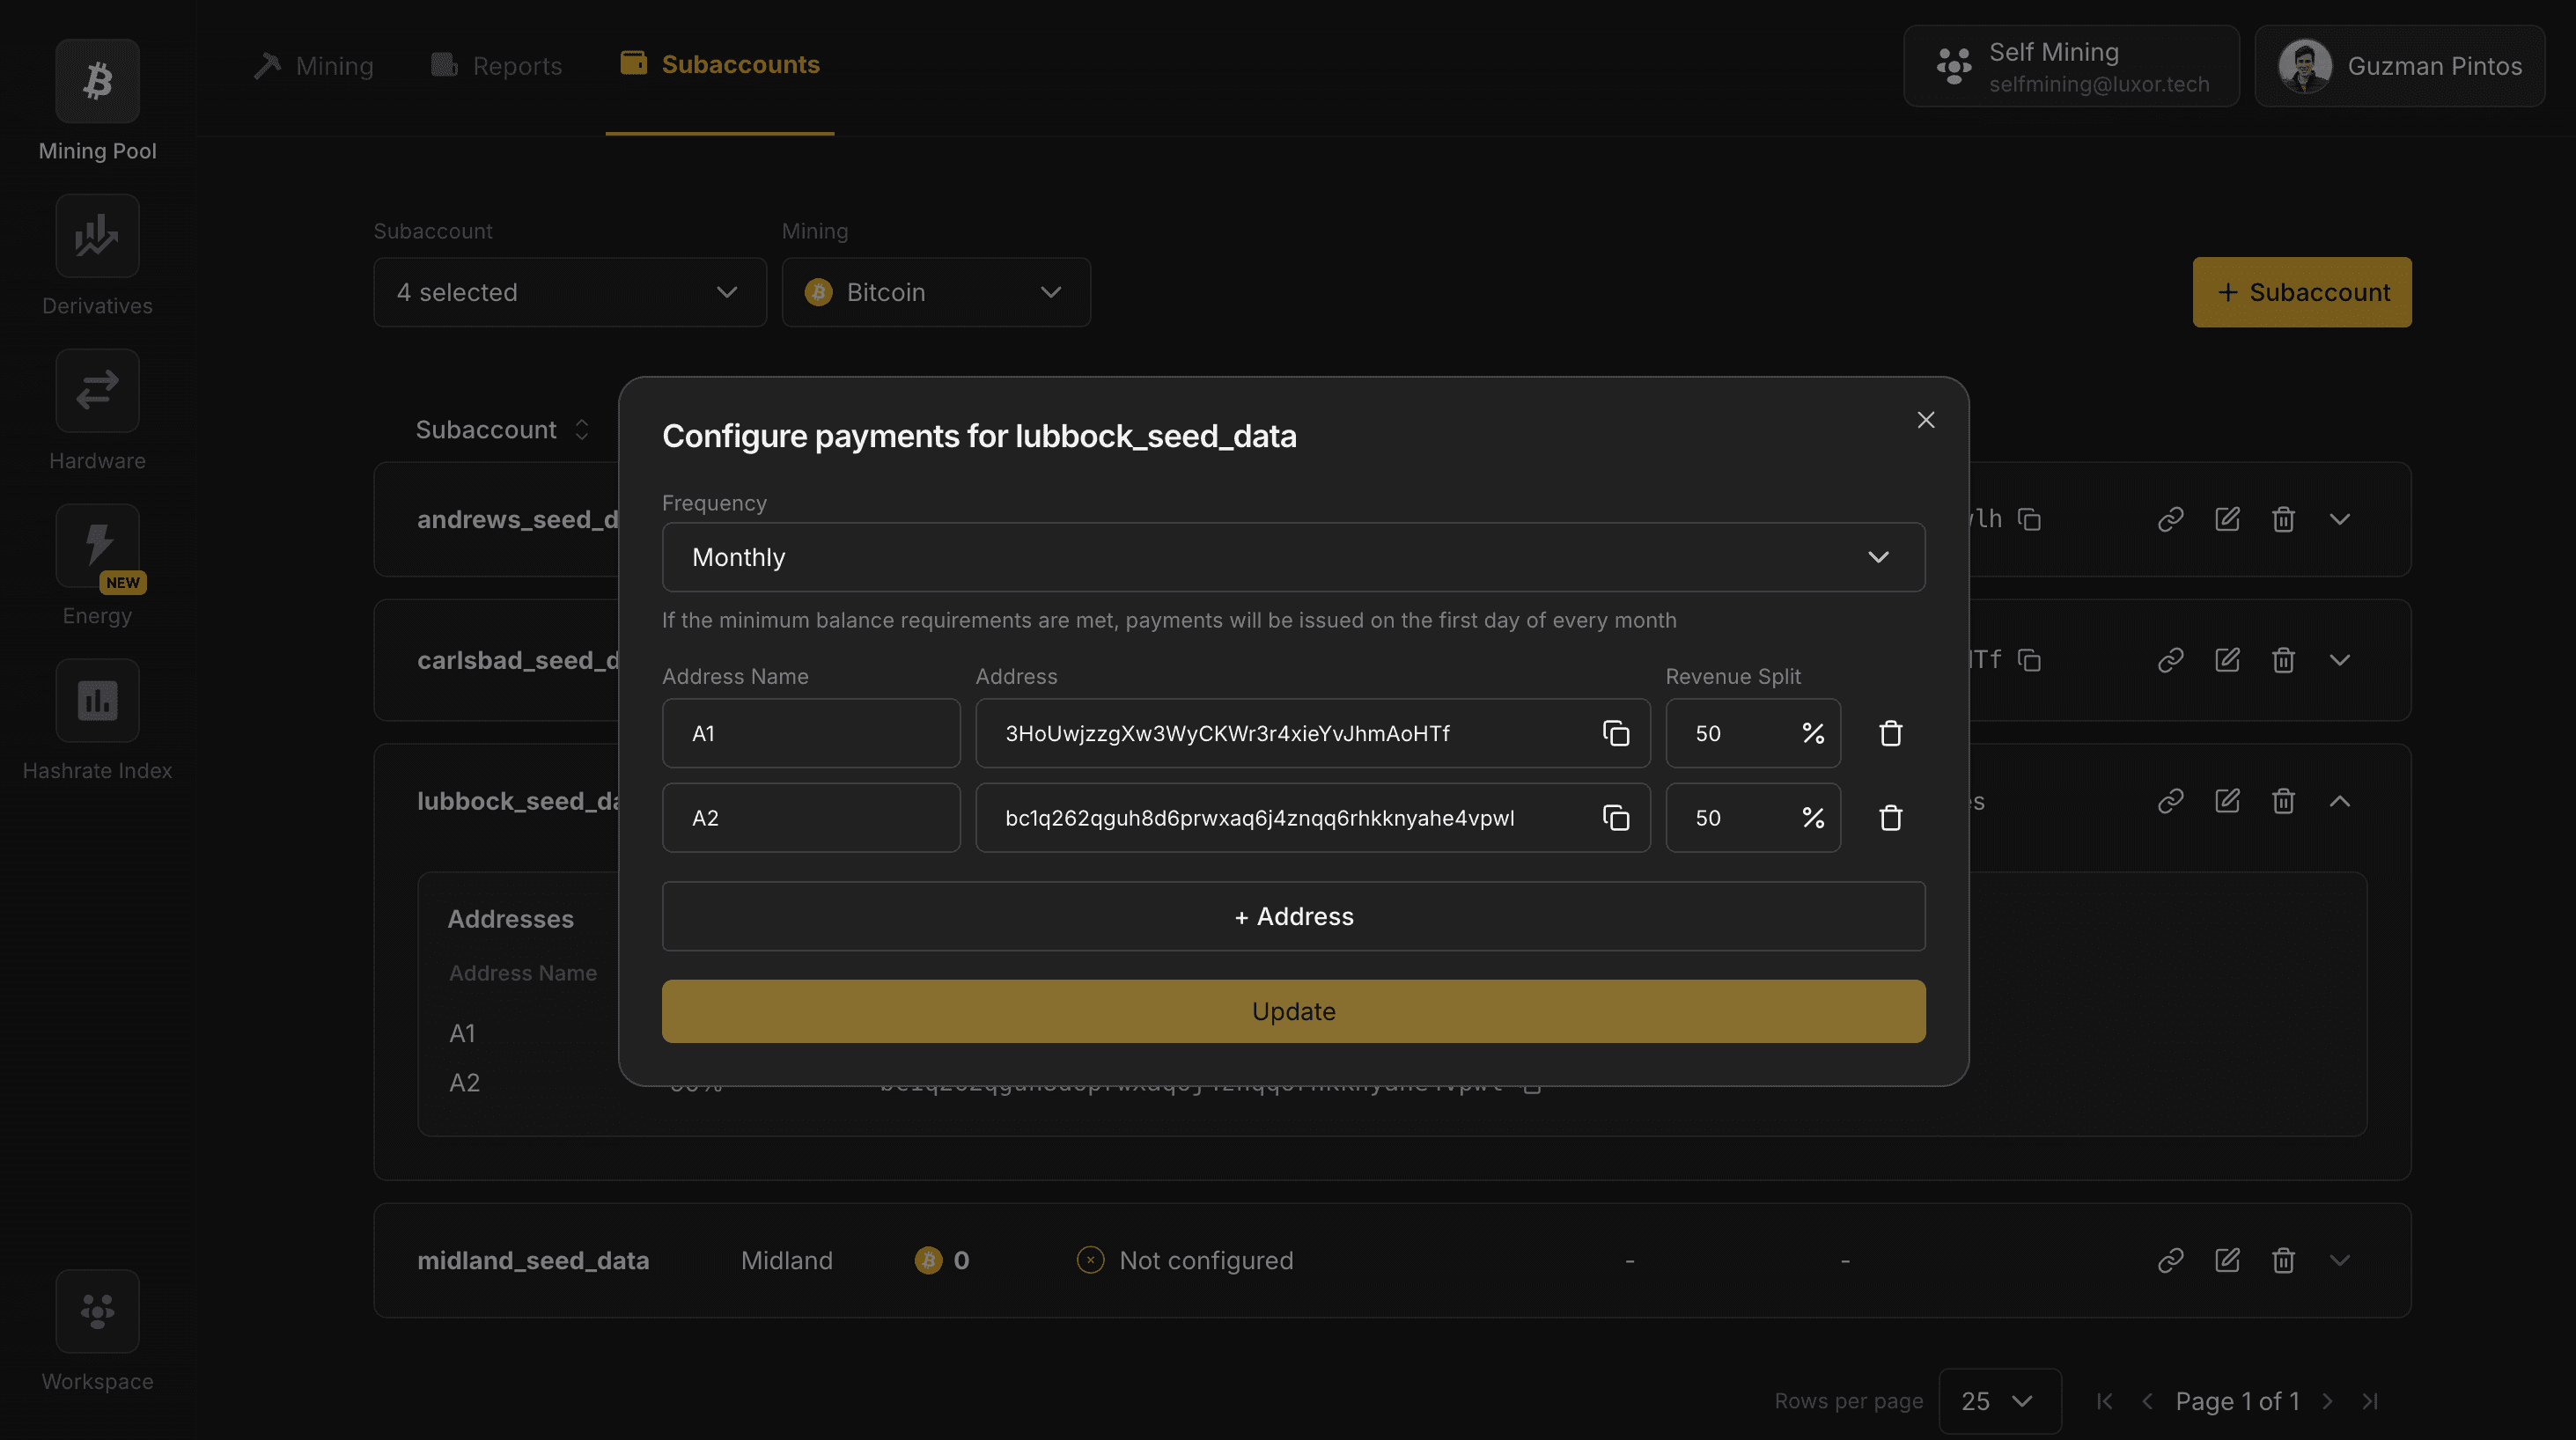The width and height of the screenshot is (2576, 1440).
Task: Click the Update button
Action: (1292, 1011)
